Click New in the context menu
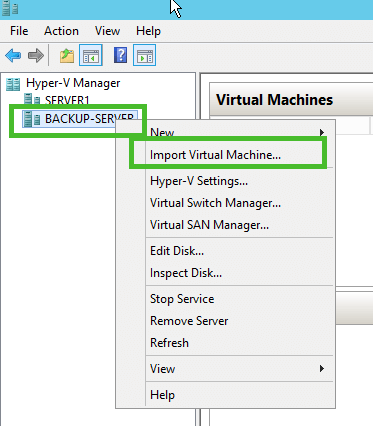 tap(162, 132)
